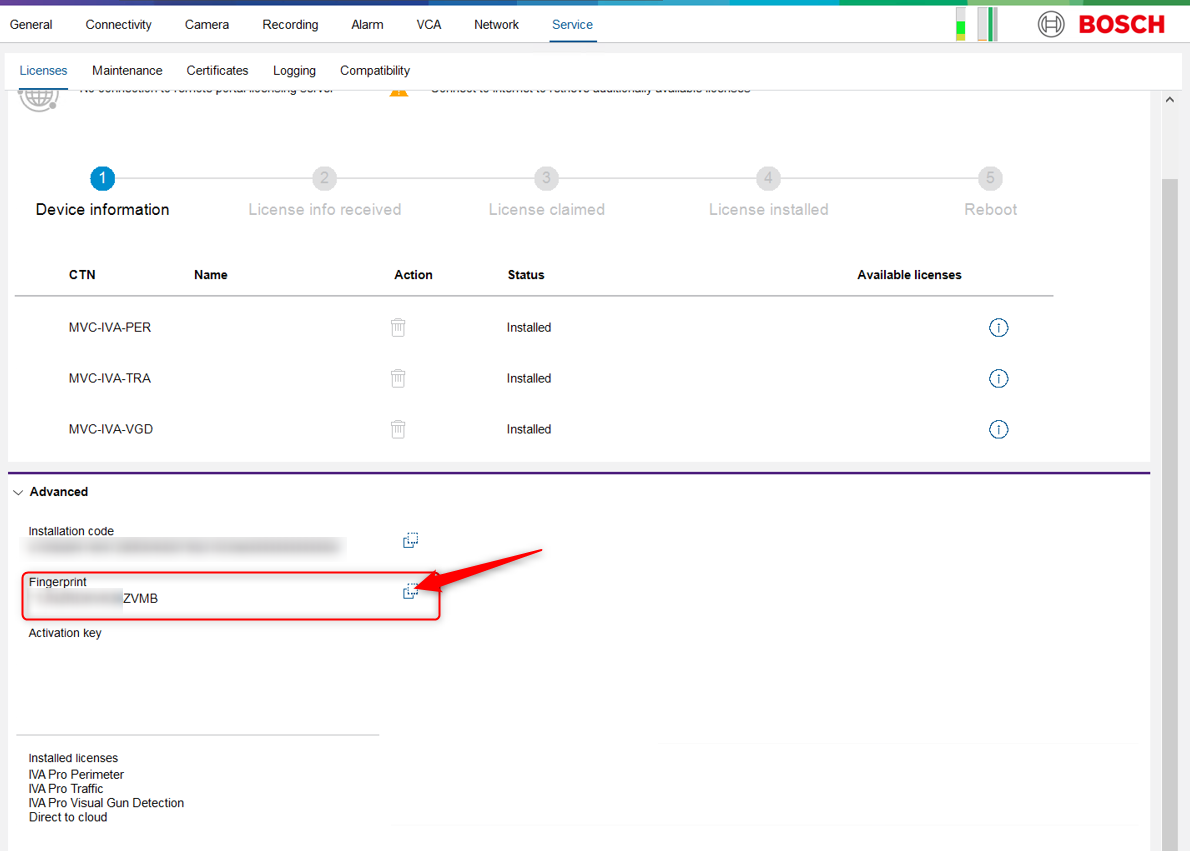Click delete trash icon for MVC-IVA-TRA
Image resolution: width=1190 pixels, height=851 pixels.
tap(398, 378)
